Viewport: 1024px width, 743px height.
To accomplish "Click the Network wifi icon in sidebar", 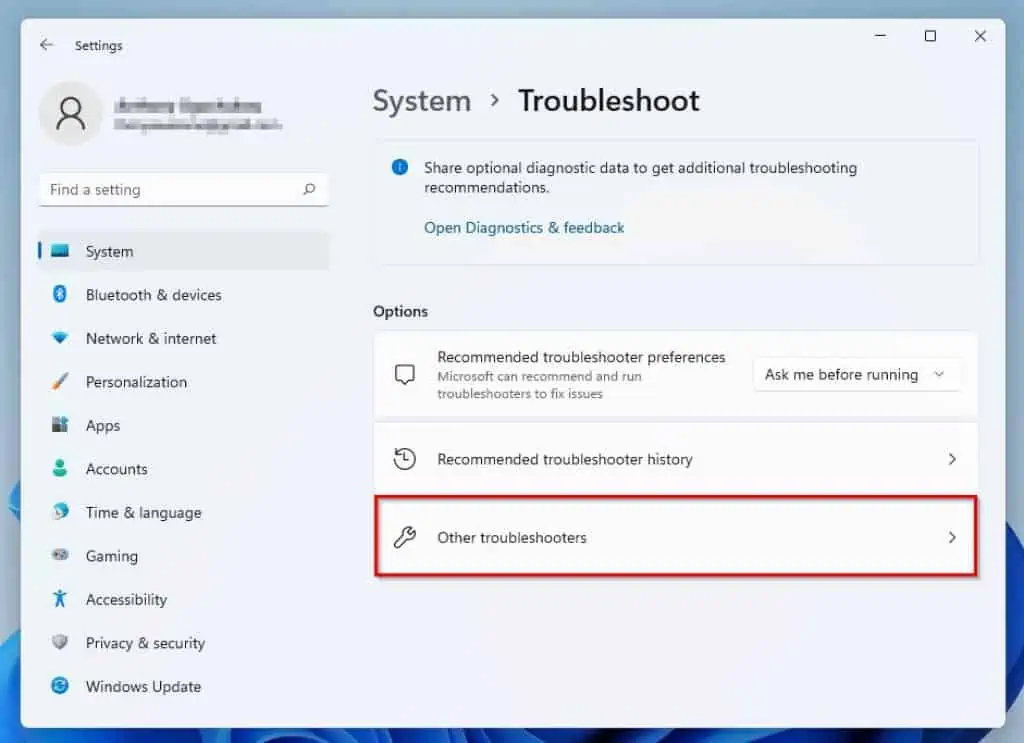I will coord(59,338).
